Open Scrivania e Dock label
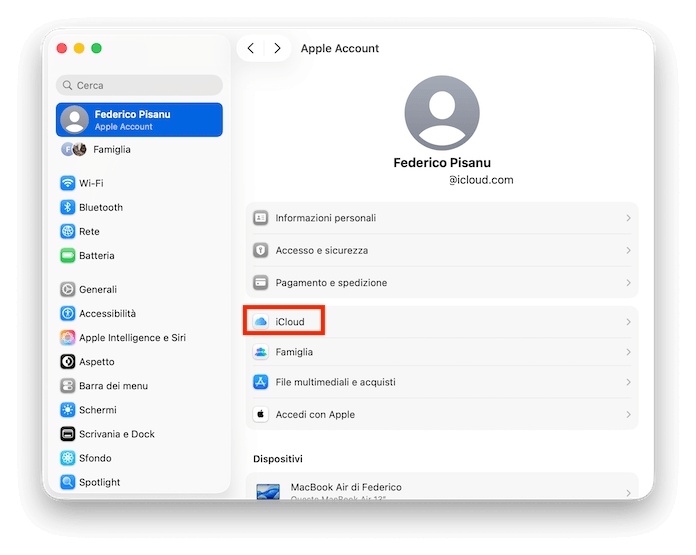 (117, 434)
